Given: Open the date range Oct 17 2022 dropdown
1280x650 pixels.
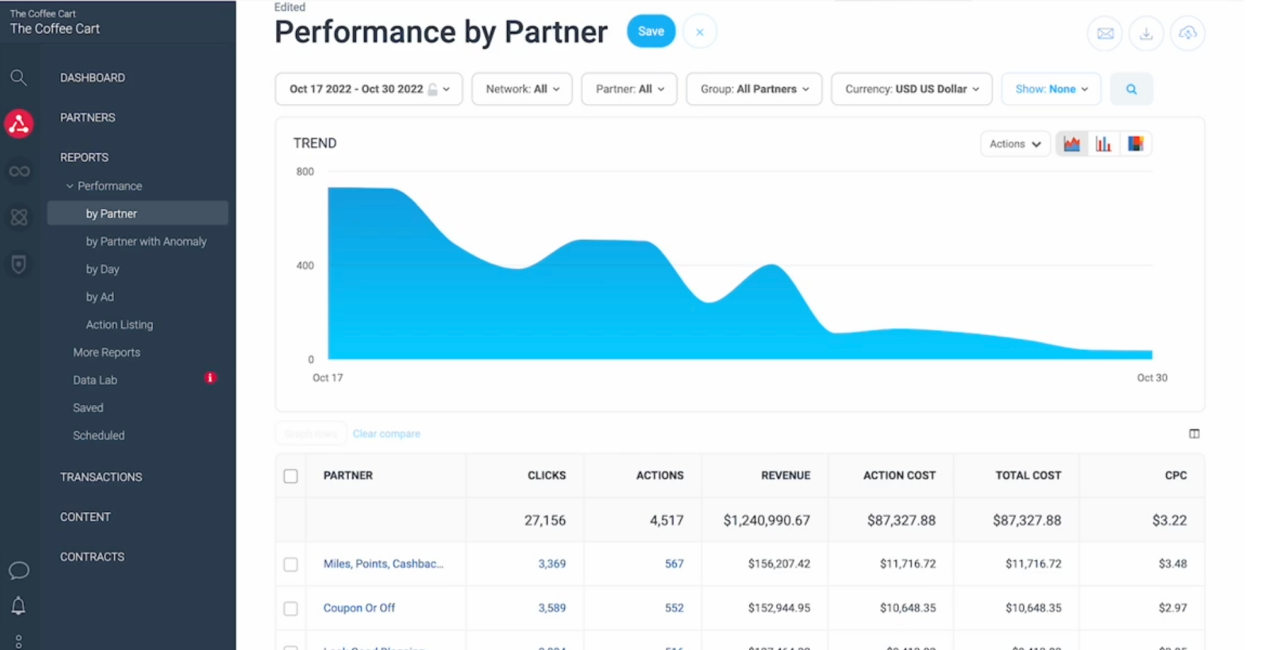Looking at the screenshot, I should (368, 89).
